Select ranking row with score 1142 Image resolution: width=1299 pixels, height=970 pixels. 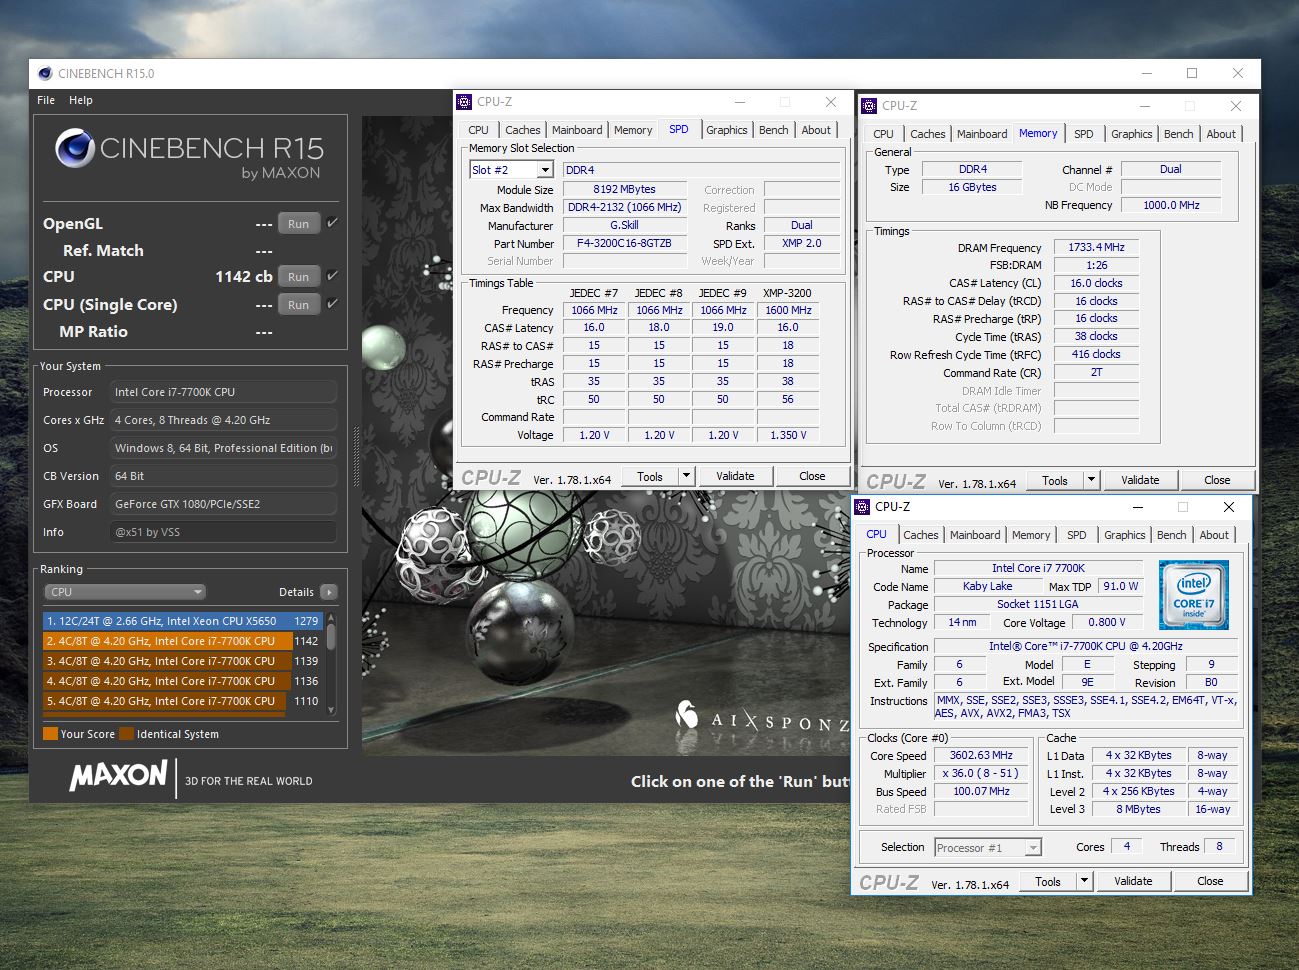coord(182,641)
